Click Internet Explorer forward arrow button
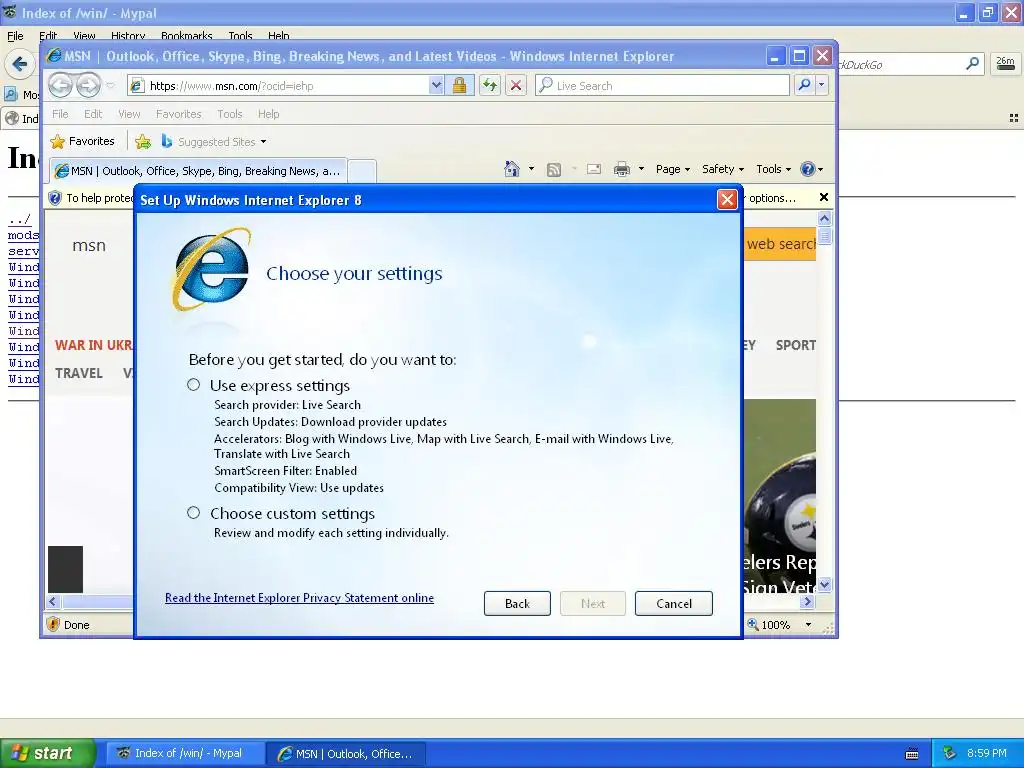This screenshot has width=1024, height=768. tap(88, 85)
